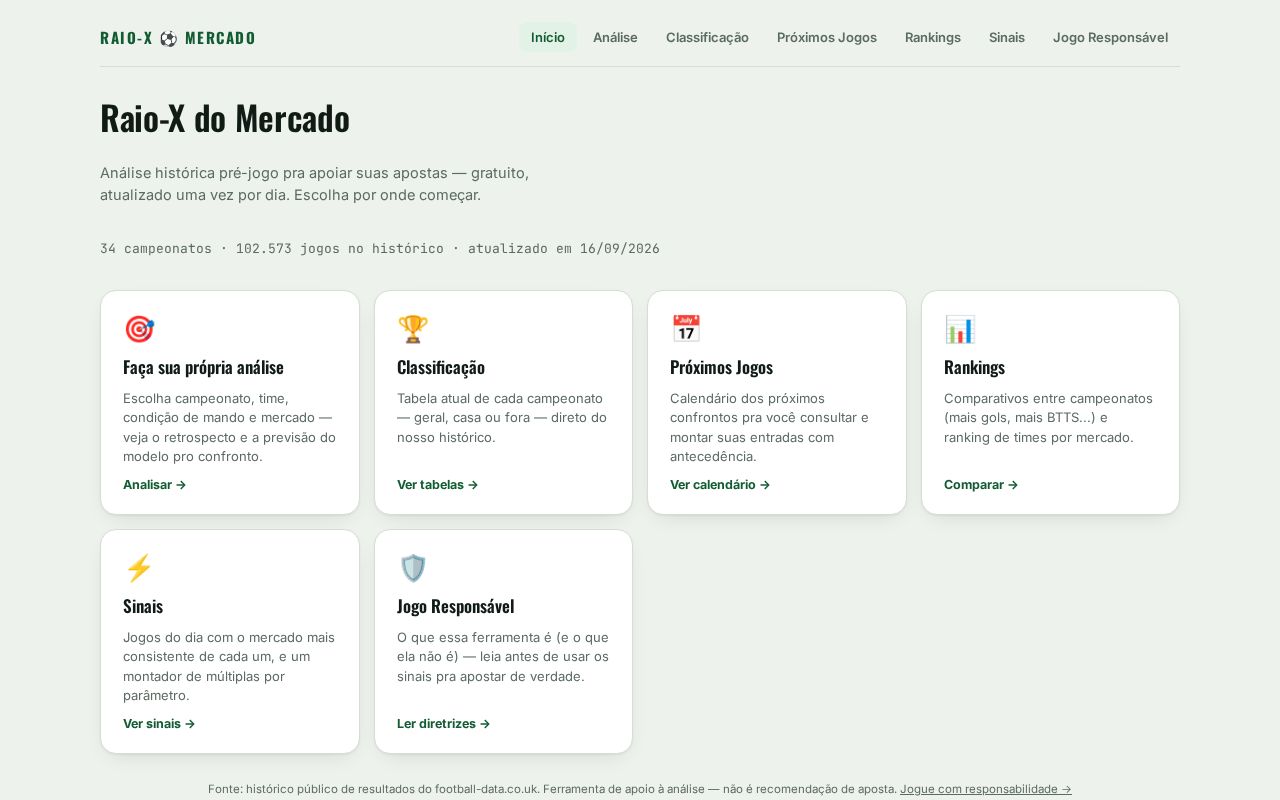Click the card heading Faça sua própria análise
1280x800 pixels.
click(203, 367)
